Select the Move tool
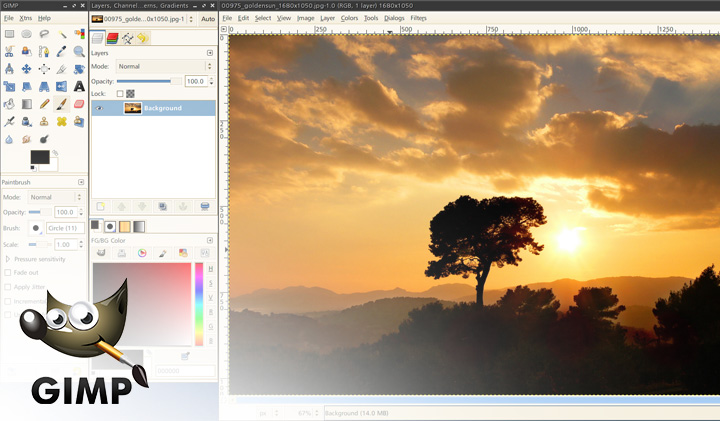 pos(27,69)
